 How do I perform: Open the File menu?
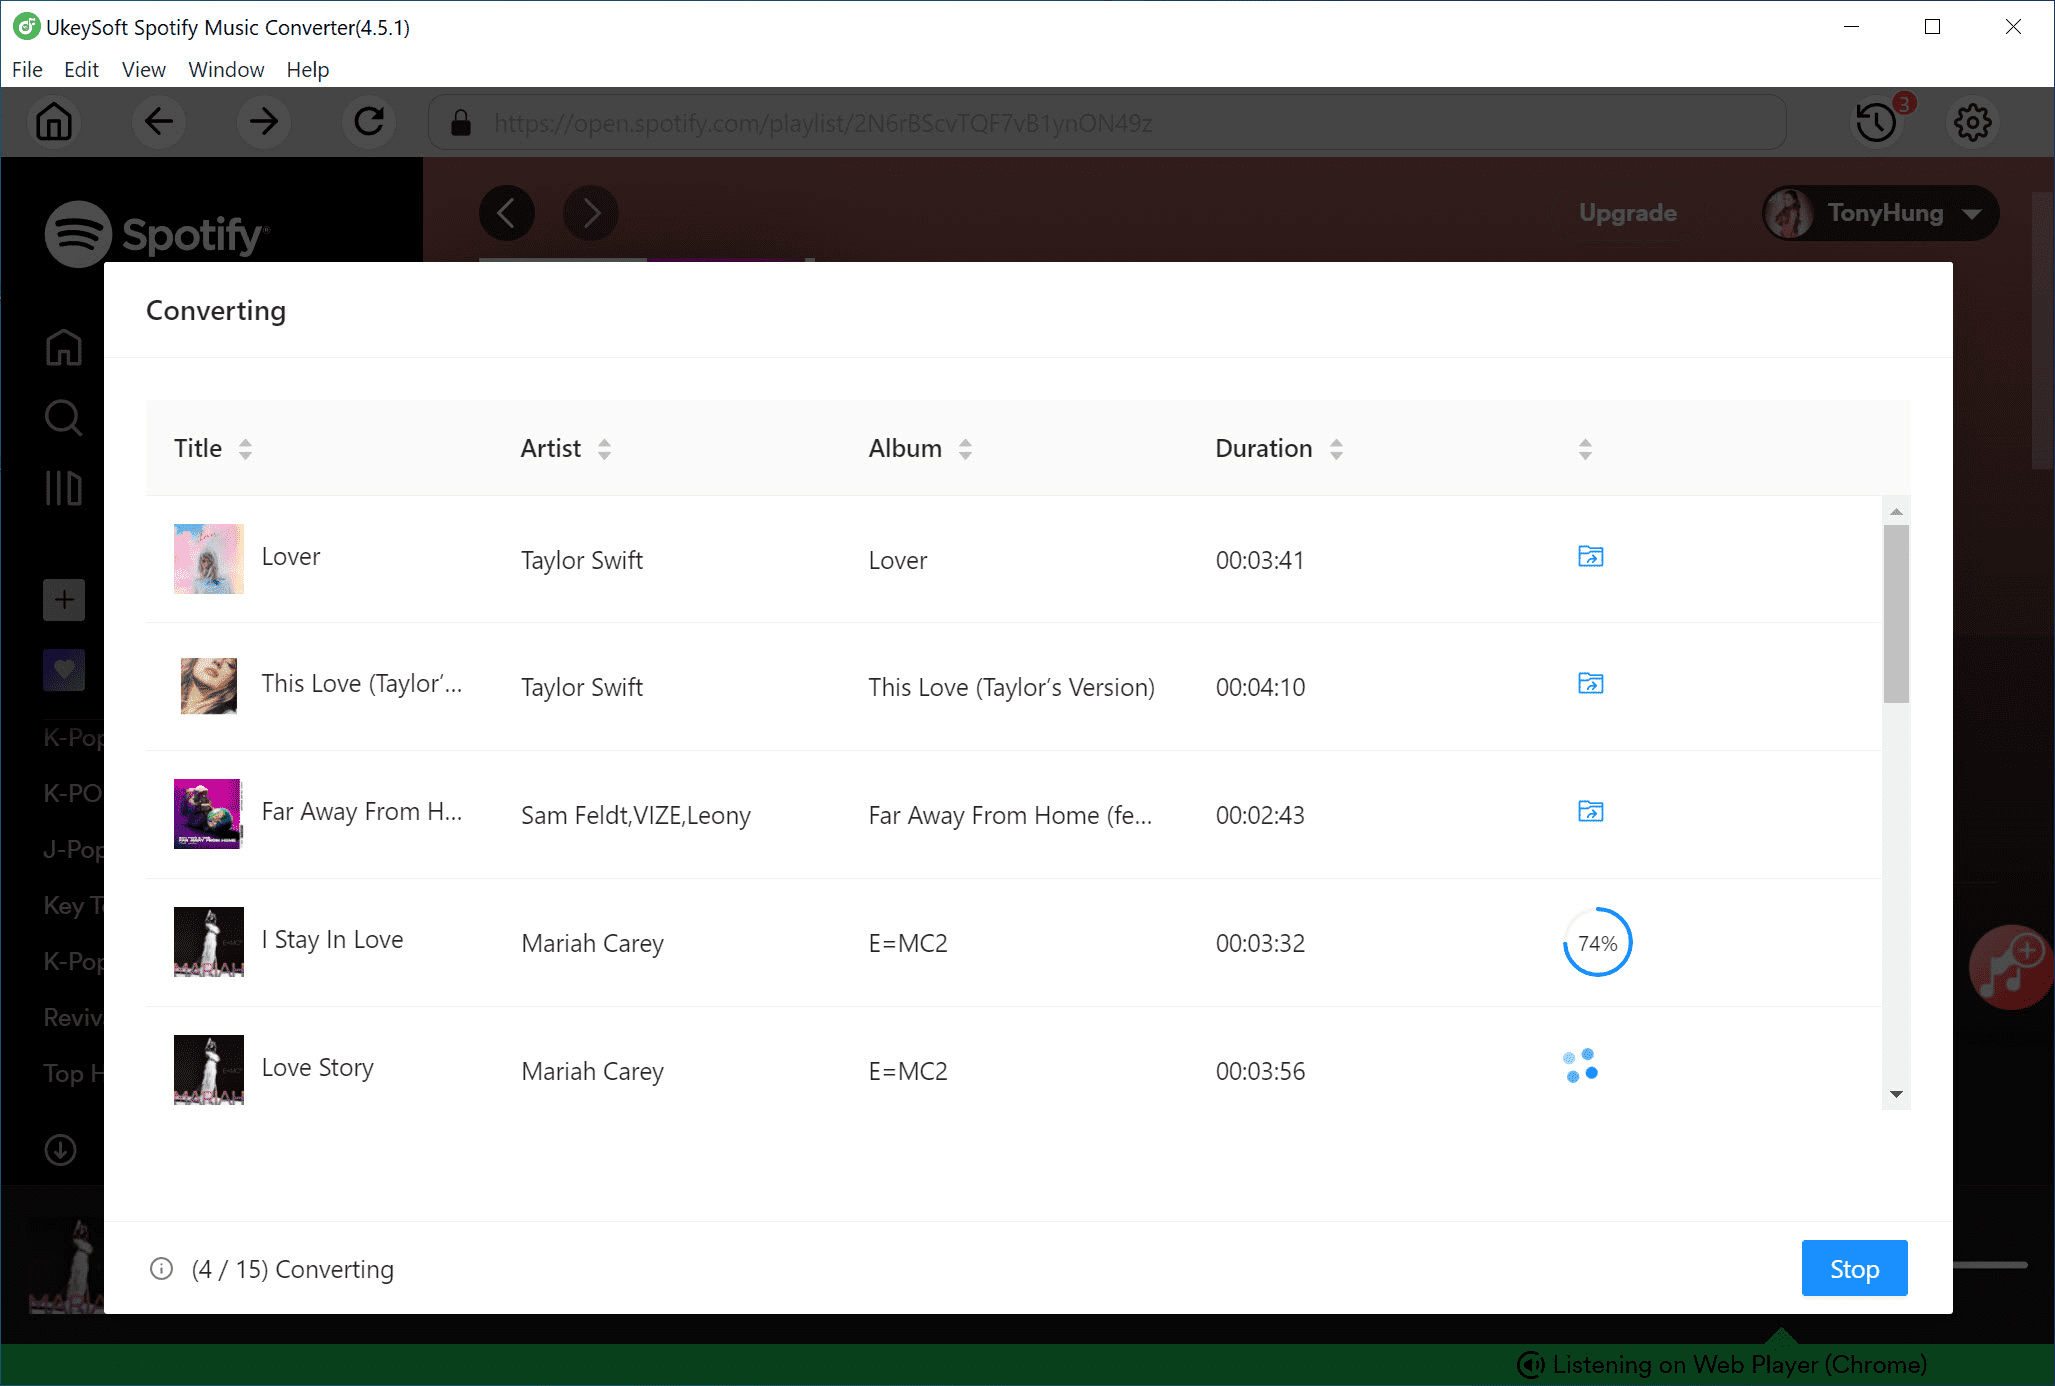click(x=26, y=70)
